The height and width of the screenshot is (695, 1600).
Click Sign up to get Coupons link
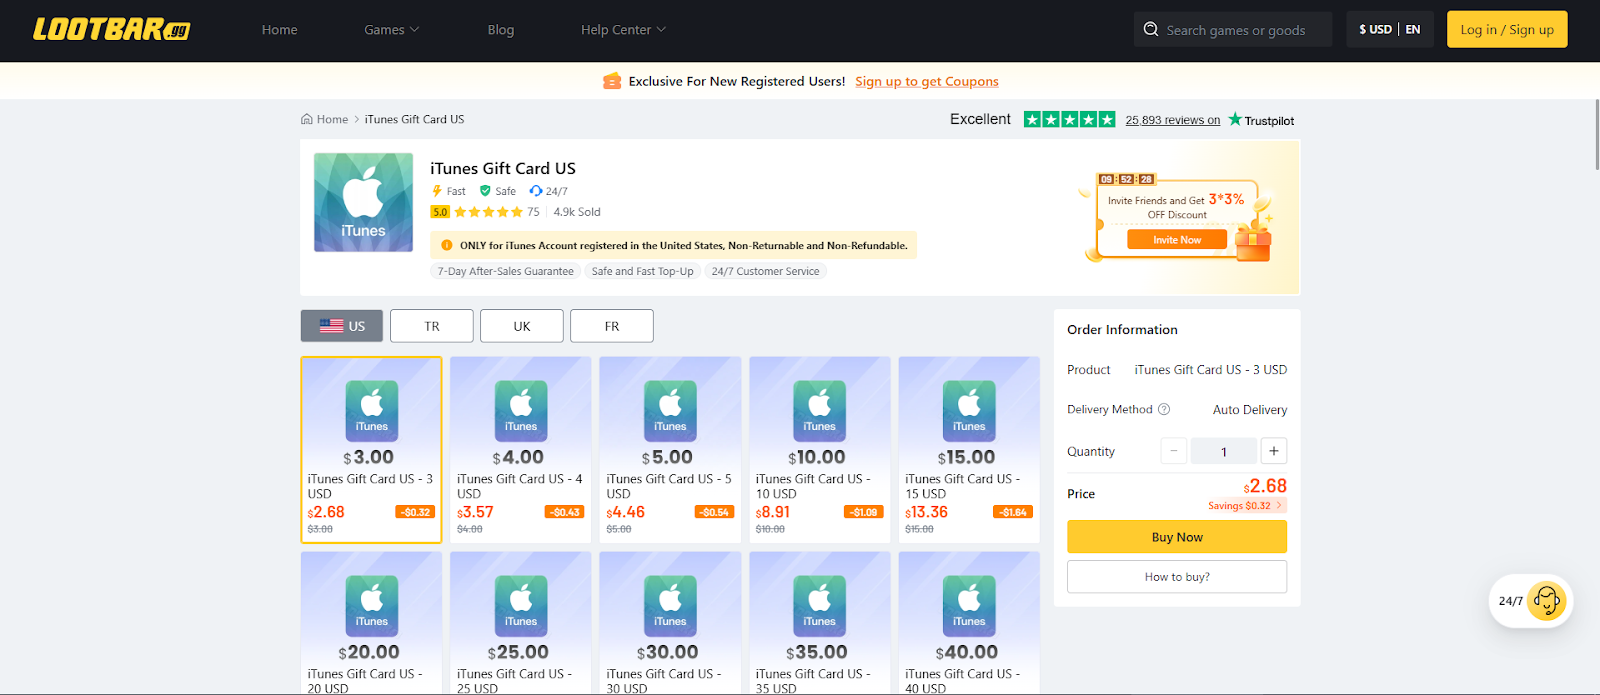(x=926, y=82)
